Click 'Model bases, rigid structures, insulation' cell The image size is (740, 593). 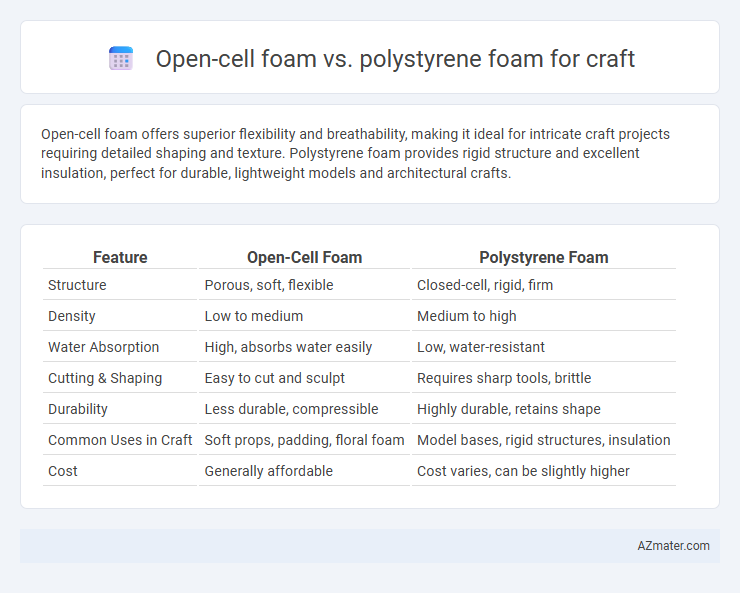[x=543, y=440]
